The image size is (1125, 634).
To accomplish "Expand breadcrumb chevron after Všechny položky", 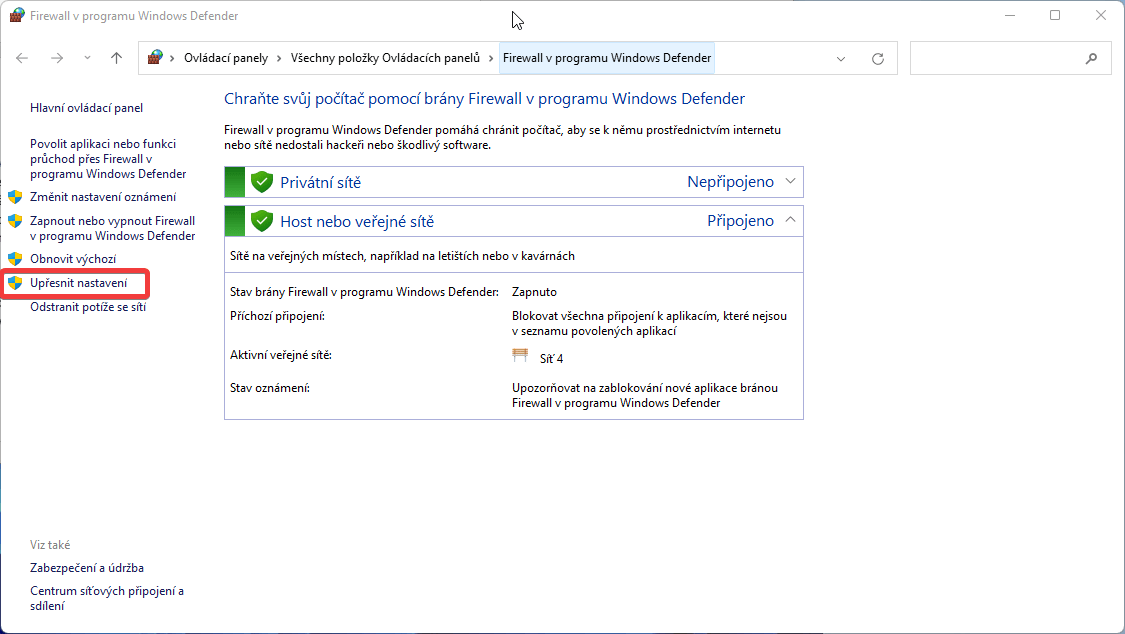I will (491, 58).
